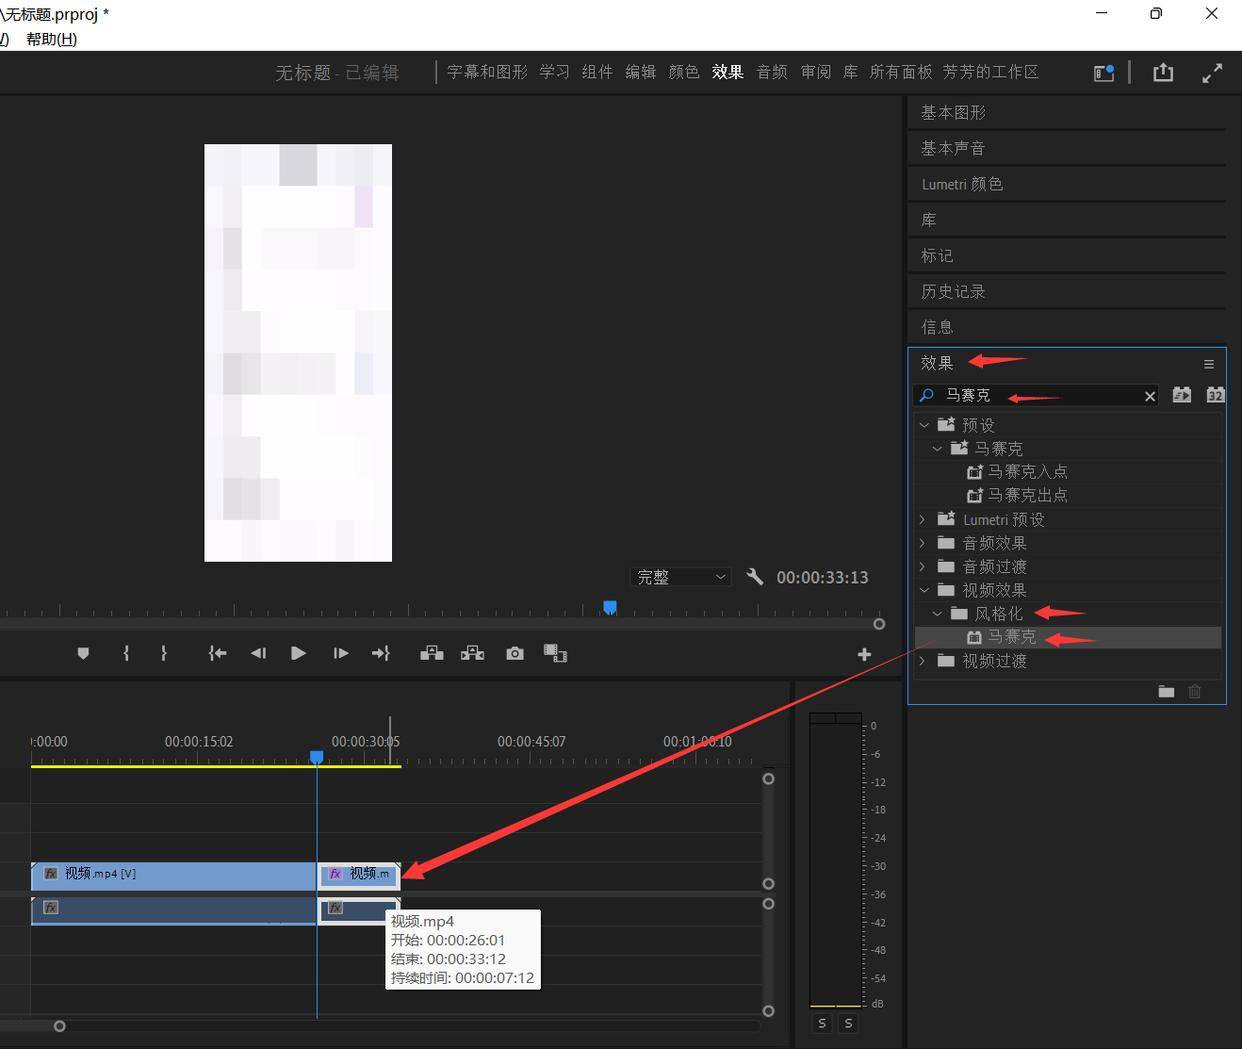
Task: Click the Add Marker icon
Action: [83, 653]
